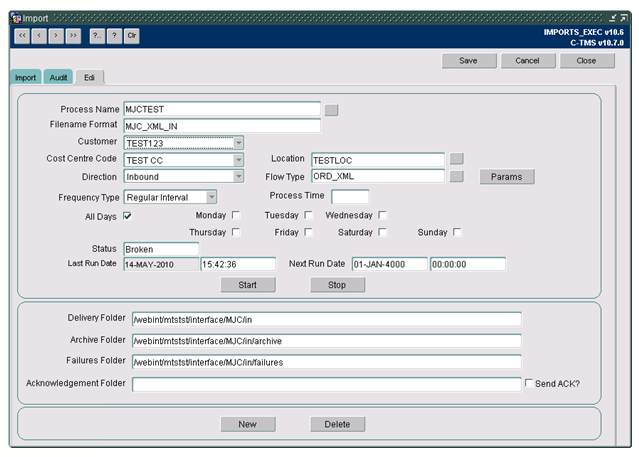Click the Import window title icon
Image resolution: width=639 pixels, height=457 pixels.
pos(16,18)
